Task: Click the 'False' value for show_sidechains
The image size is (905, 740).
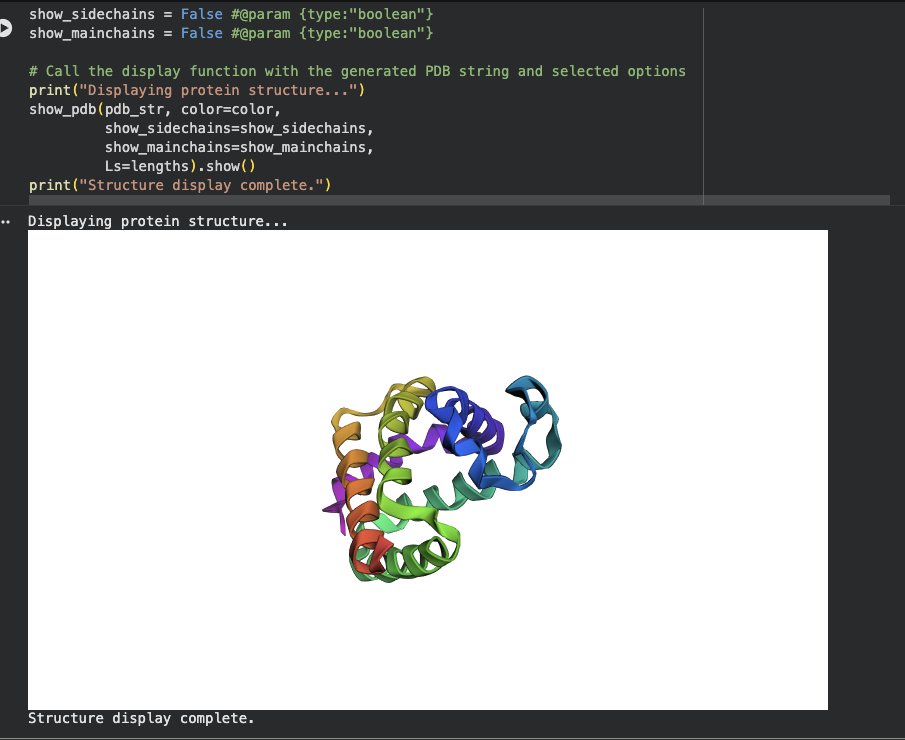Action: 201,14
